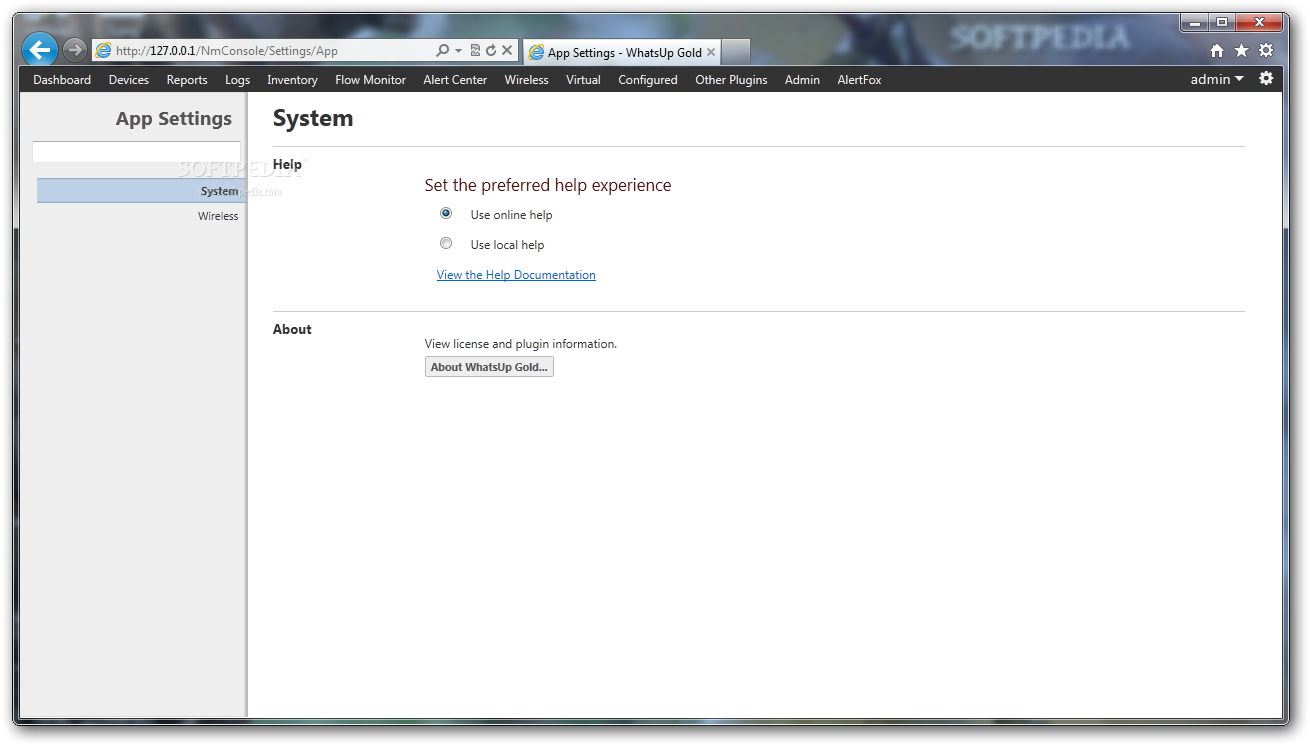Click the About WhatsUp Gold... button
Screen dimensions: 1310x746
[489, 367]
